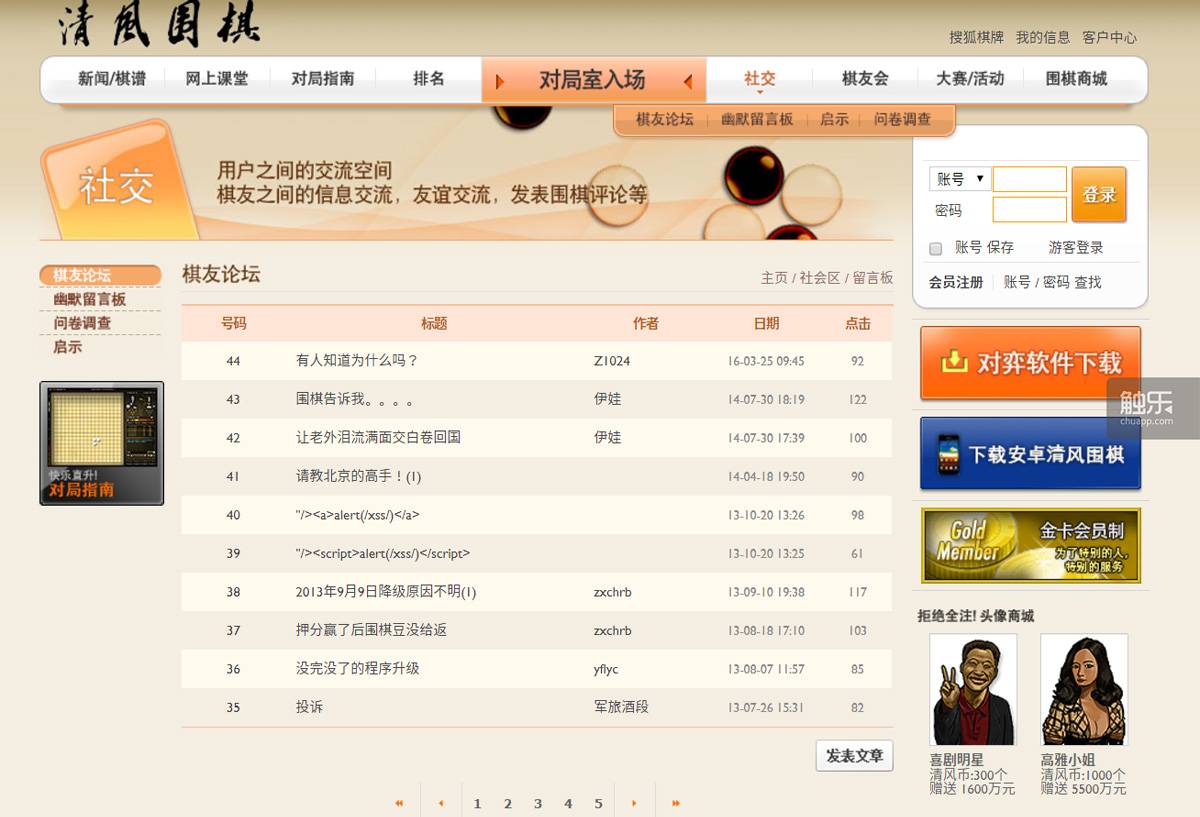Select the 喜剧明星 avatar picture
This screenshot has width=1200, height=817.
(973, 689)
